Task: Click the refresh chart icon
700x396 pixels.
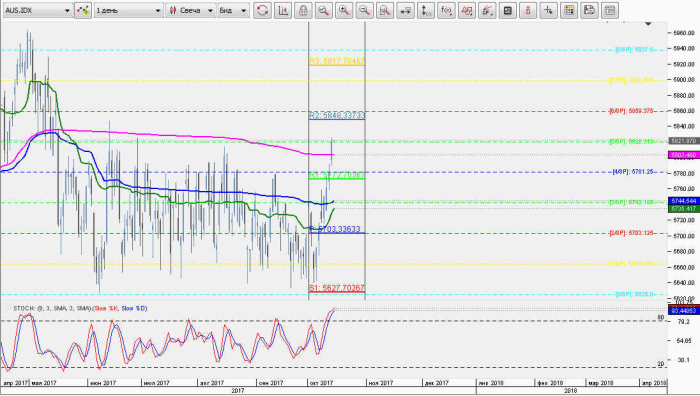Action: 262,10
